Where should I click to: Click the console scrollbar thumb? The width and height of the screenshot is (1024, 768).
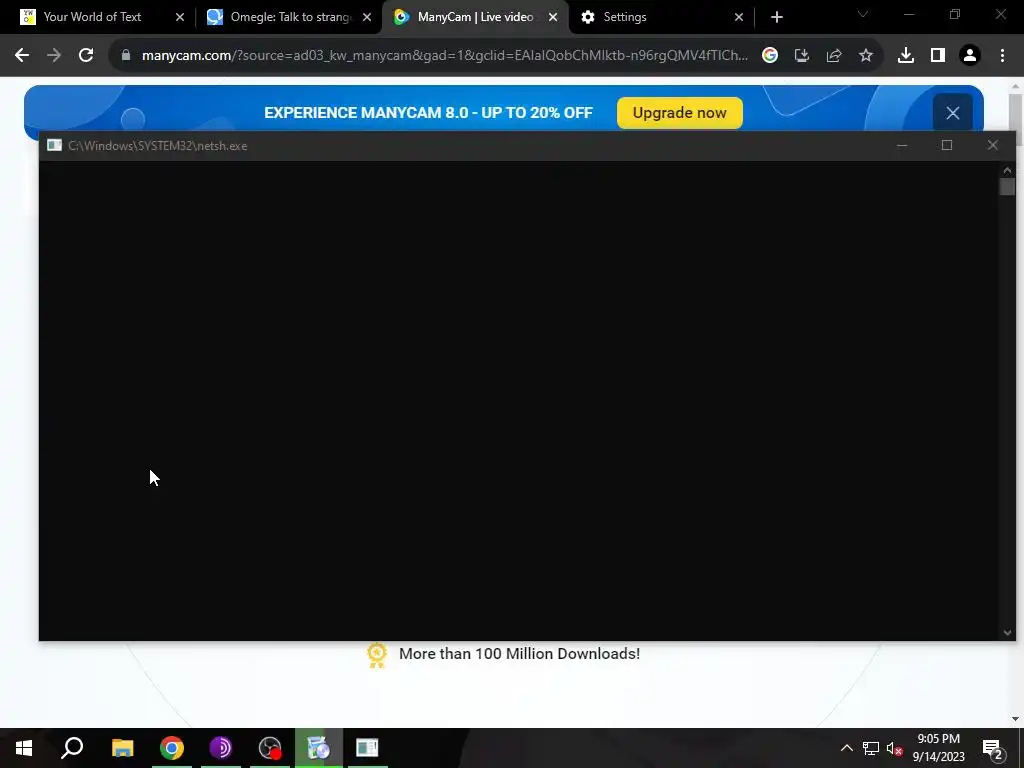tap(1007, 187)
